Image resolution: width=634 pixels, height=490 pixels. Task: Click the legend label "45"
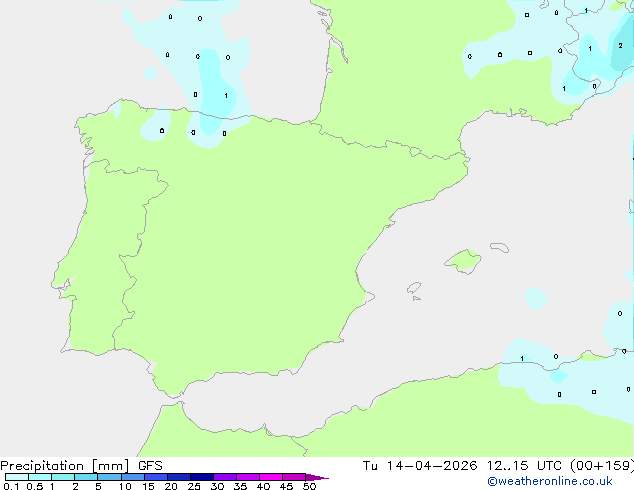tap(286, 486)
